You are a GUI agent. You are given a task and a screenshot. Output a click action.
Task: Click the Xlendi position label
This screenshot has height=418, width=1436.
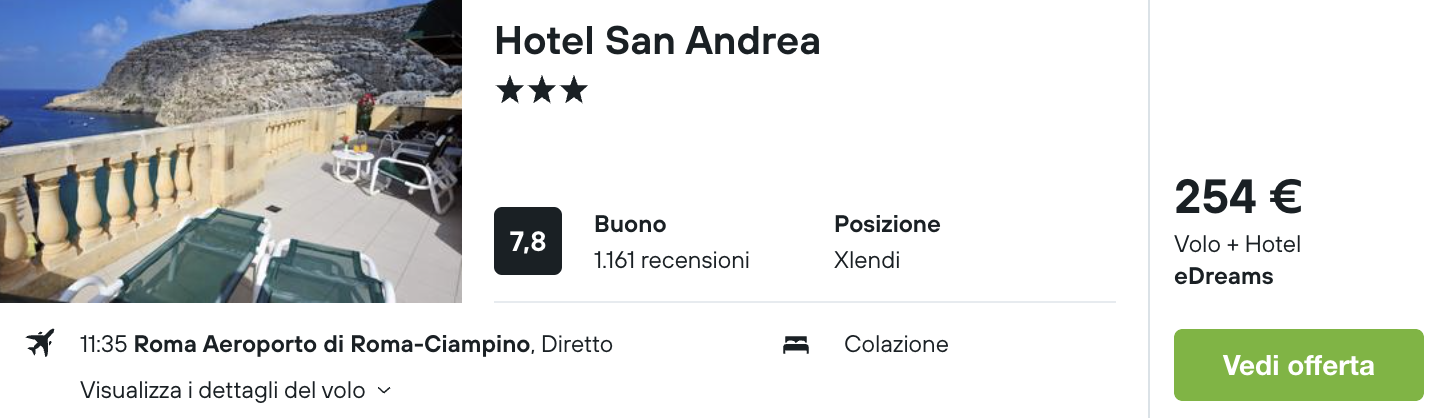pyautogui.click(x=867, y=261)
